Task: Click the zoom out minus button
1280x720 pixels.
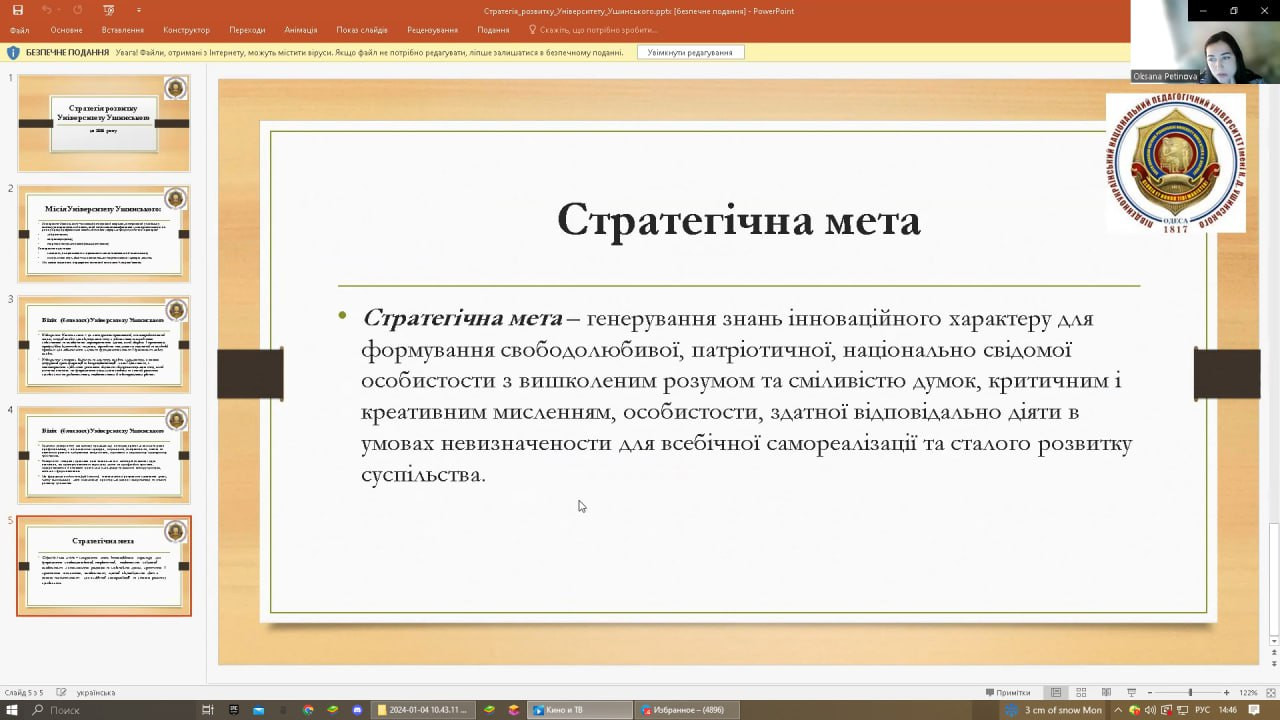Action: 1151,692
